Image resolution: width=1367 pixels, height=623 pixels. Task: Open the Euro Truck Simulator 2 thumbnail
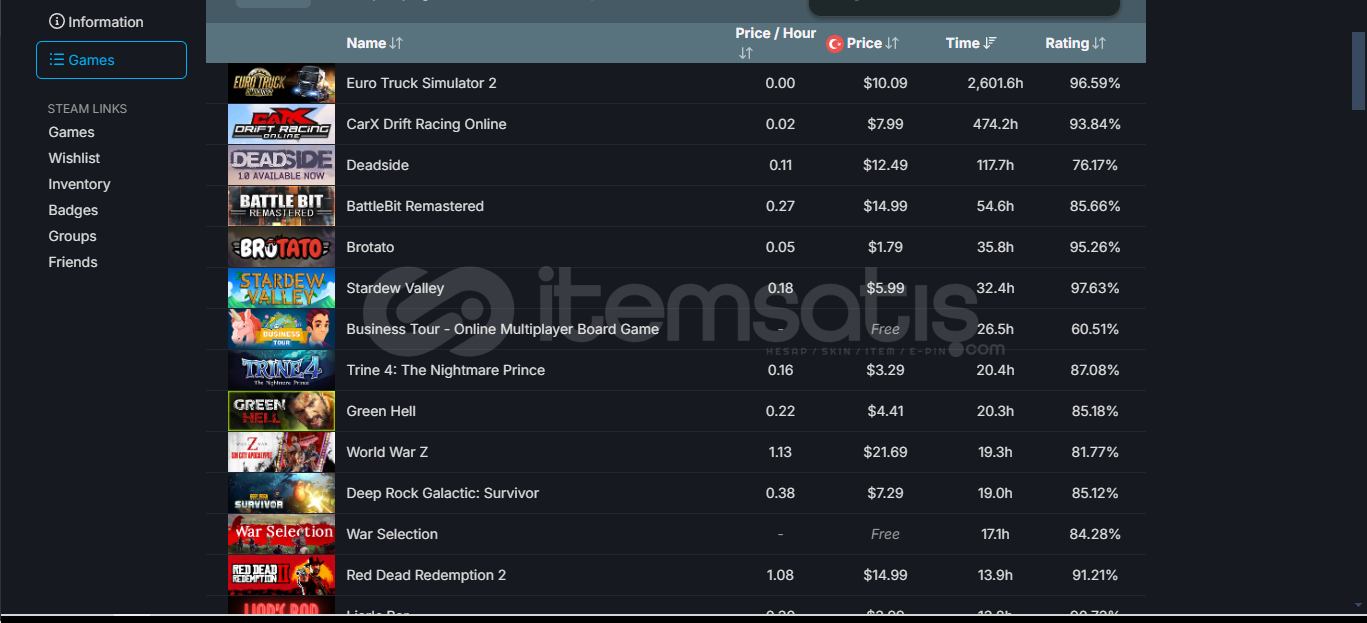pos(281,83)
